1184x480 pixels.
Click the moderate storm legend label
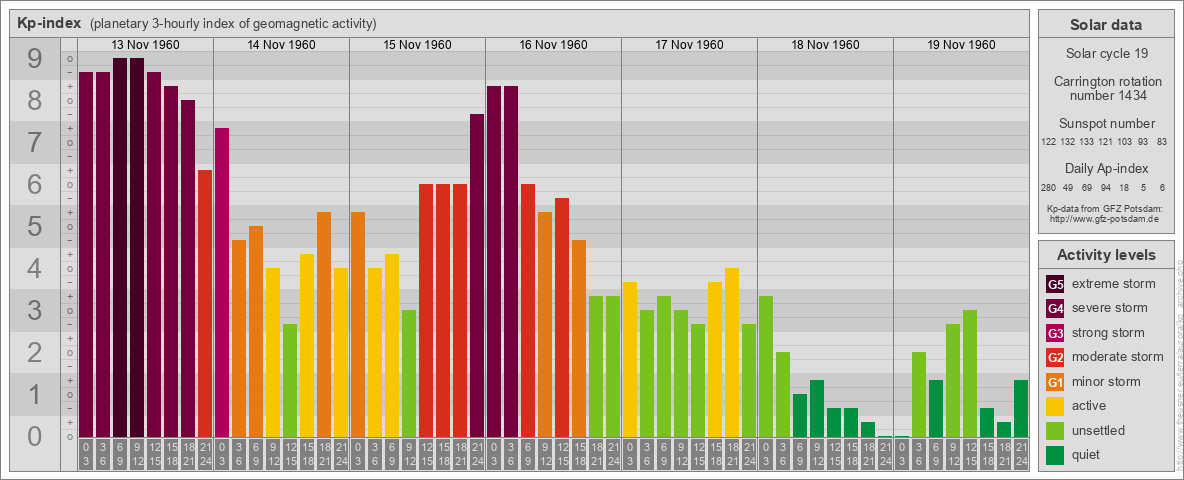click(1118, 357)
